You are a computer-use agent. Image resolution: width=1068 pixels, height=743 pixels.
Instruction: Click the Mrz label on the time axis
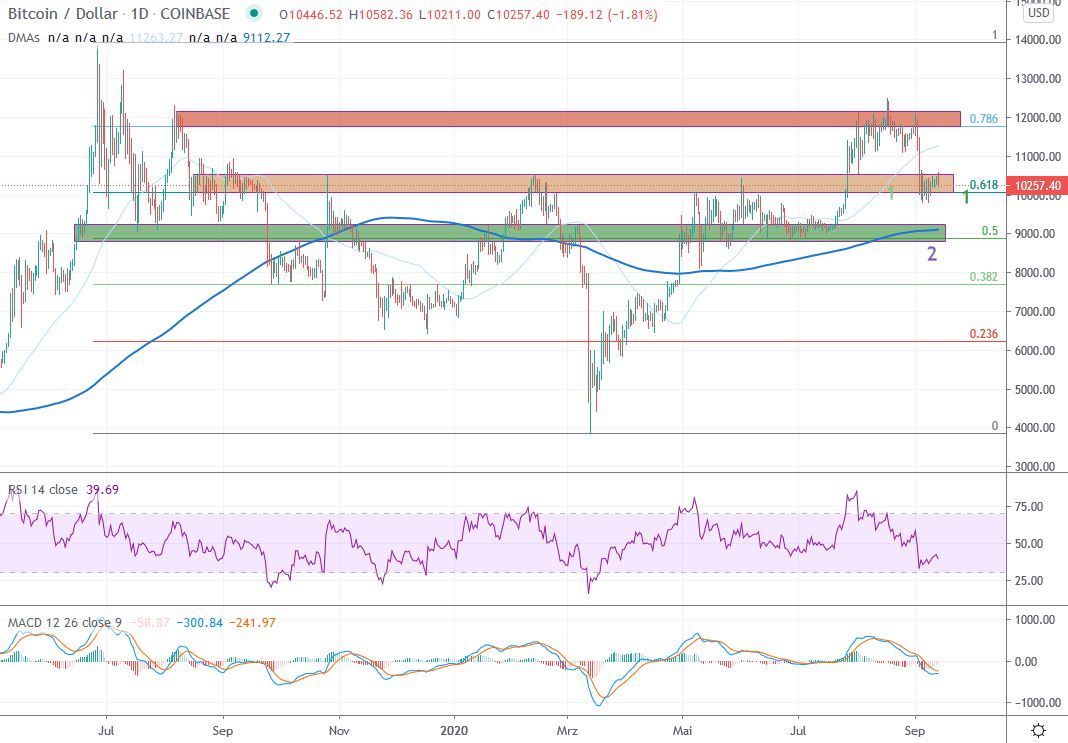click(x=565, y=731)
